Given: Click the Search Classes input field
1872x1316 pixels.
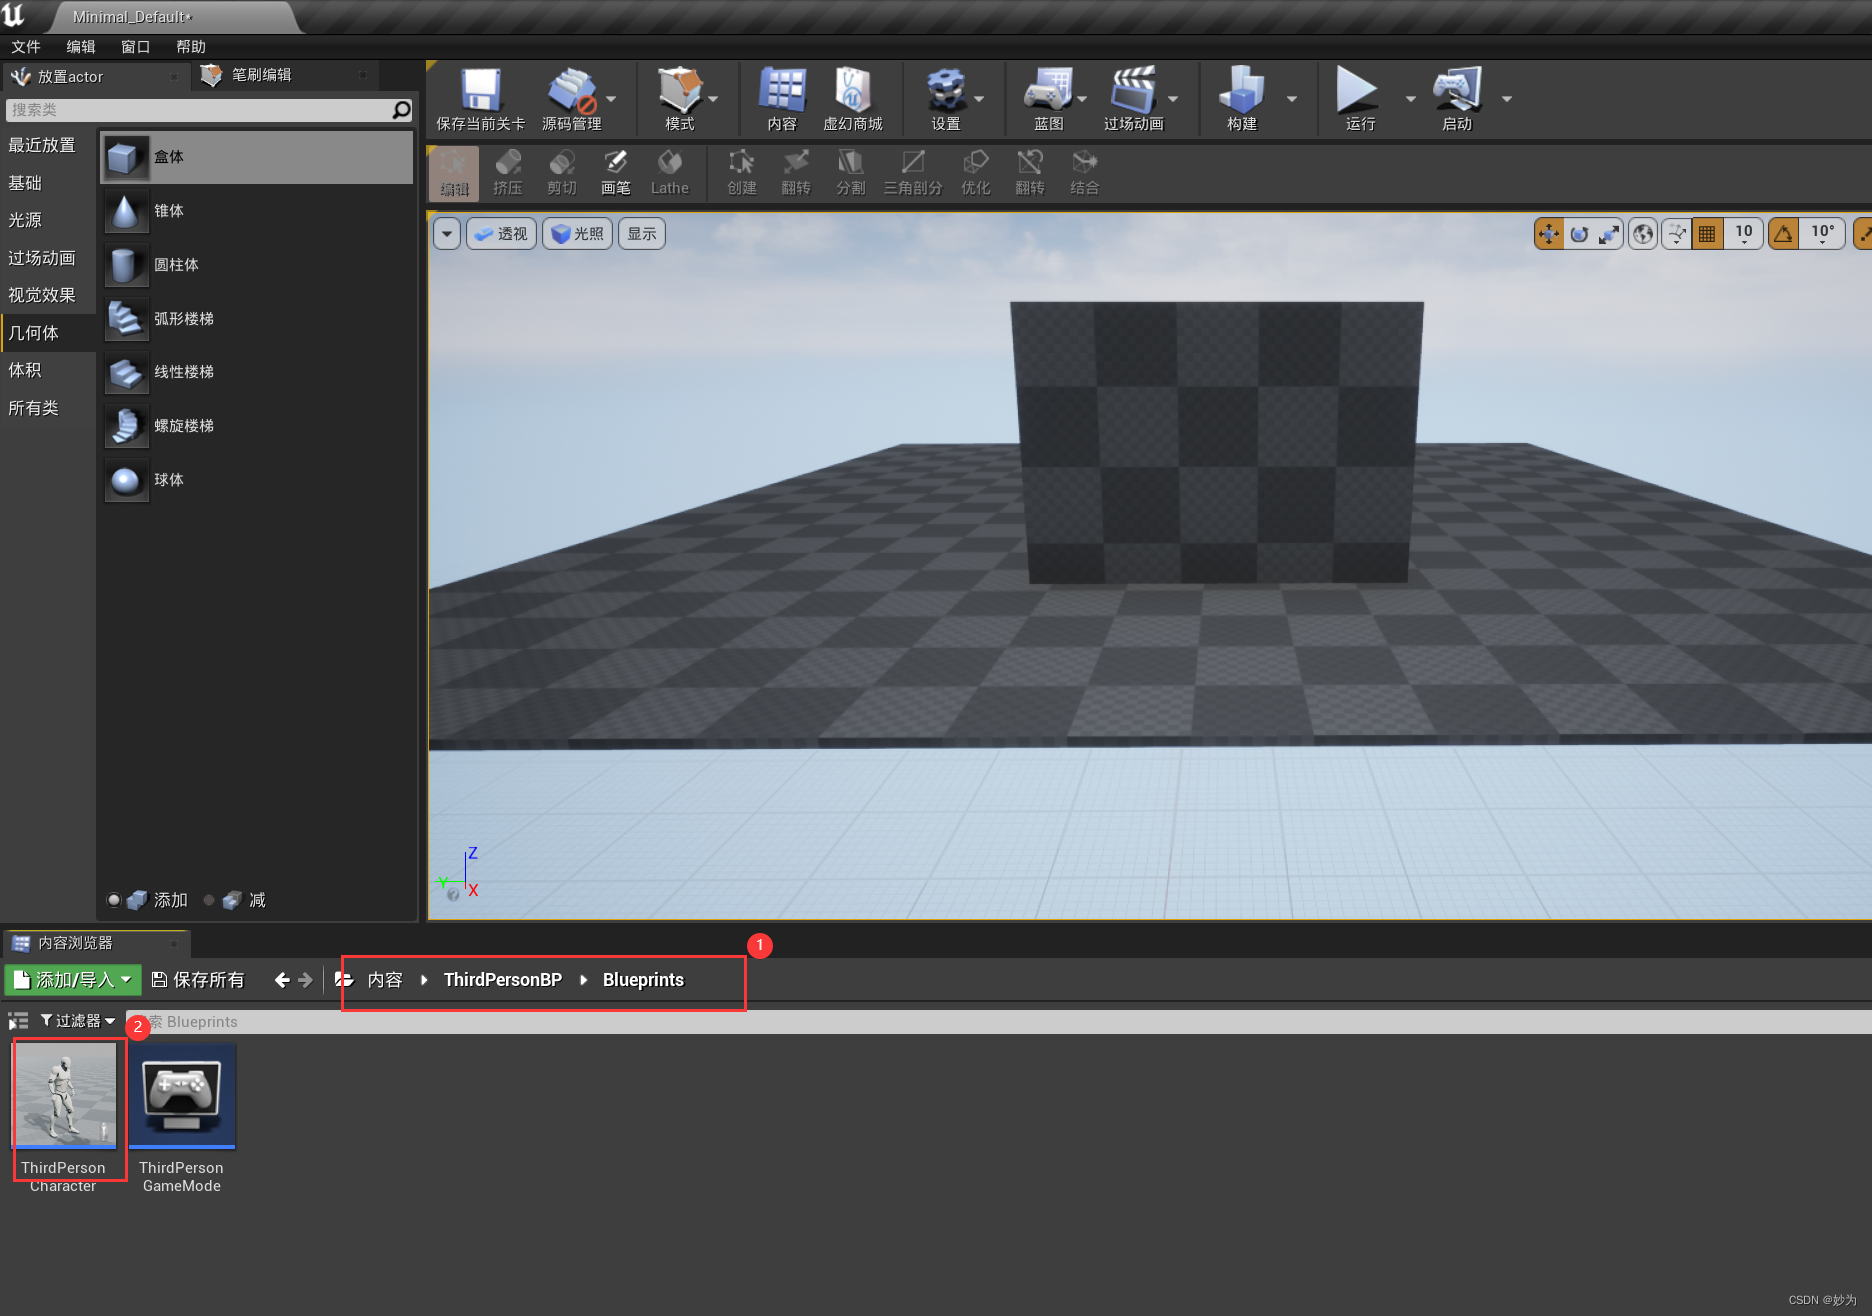Looking at the screenshot, I should (209, 110).
